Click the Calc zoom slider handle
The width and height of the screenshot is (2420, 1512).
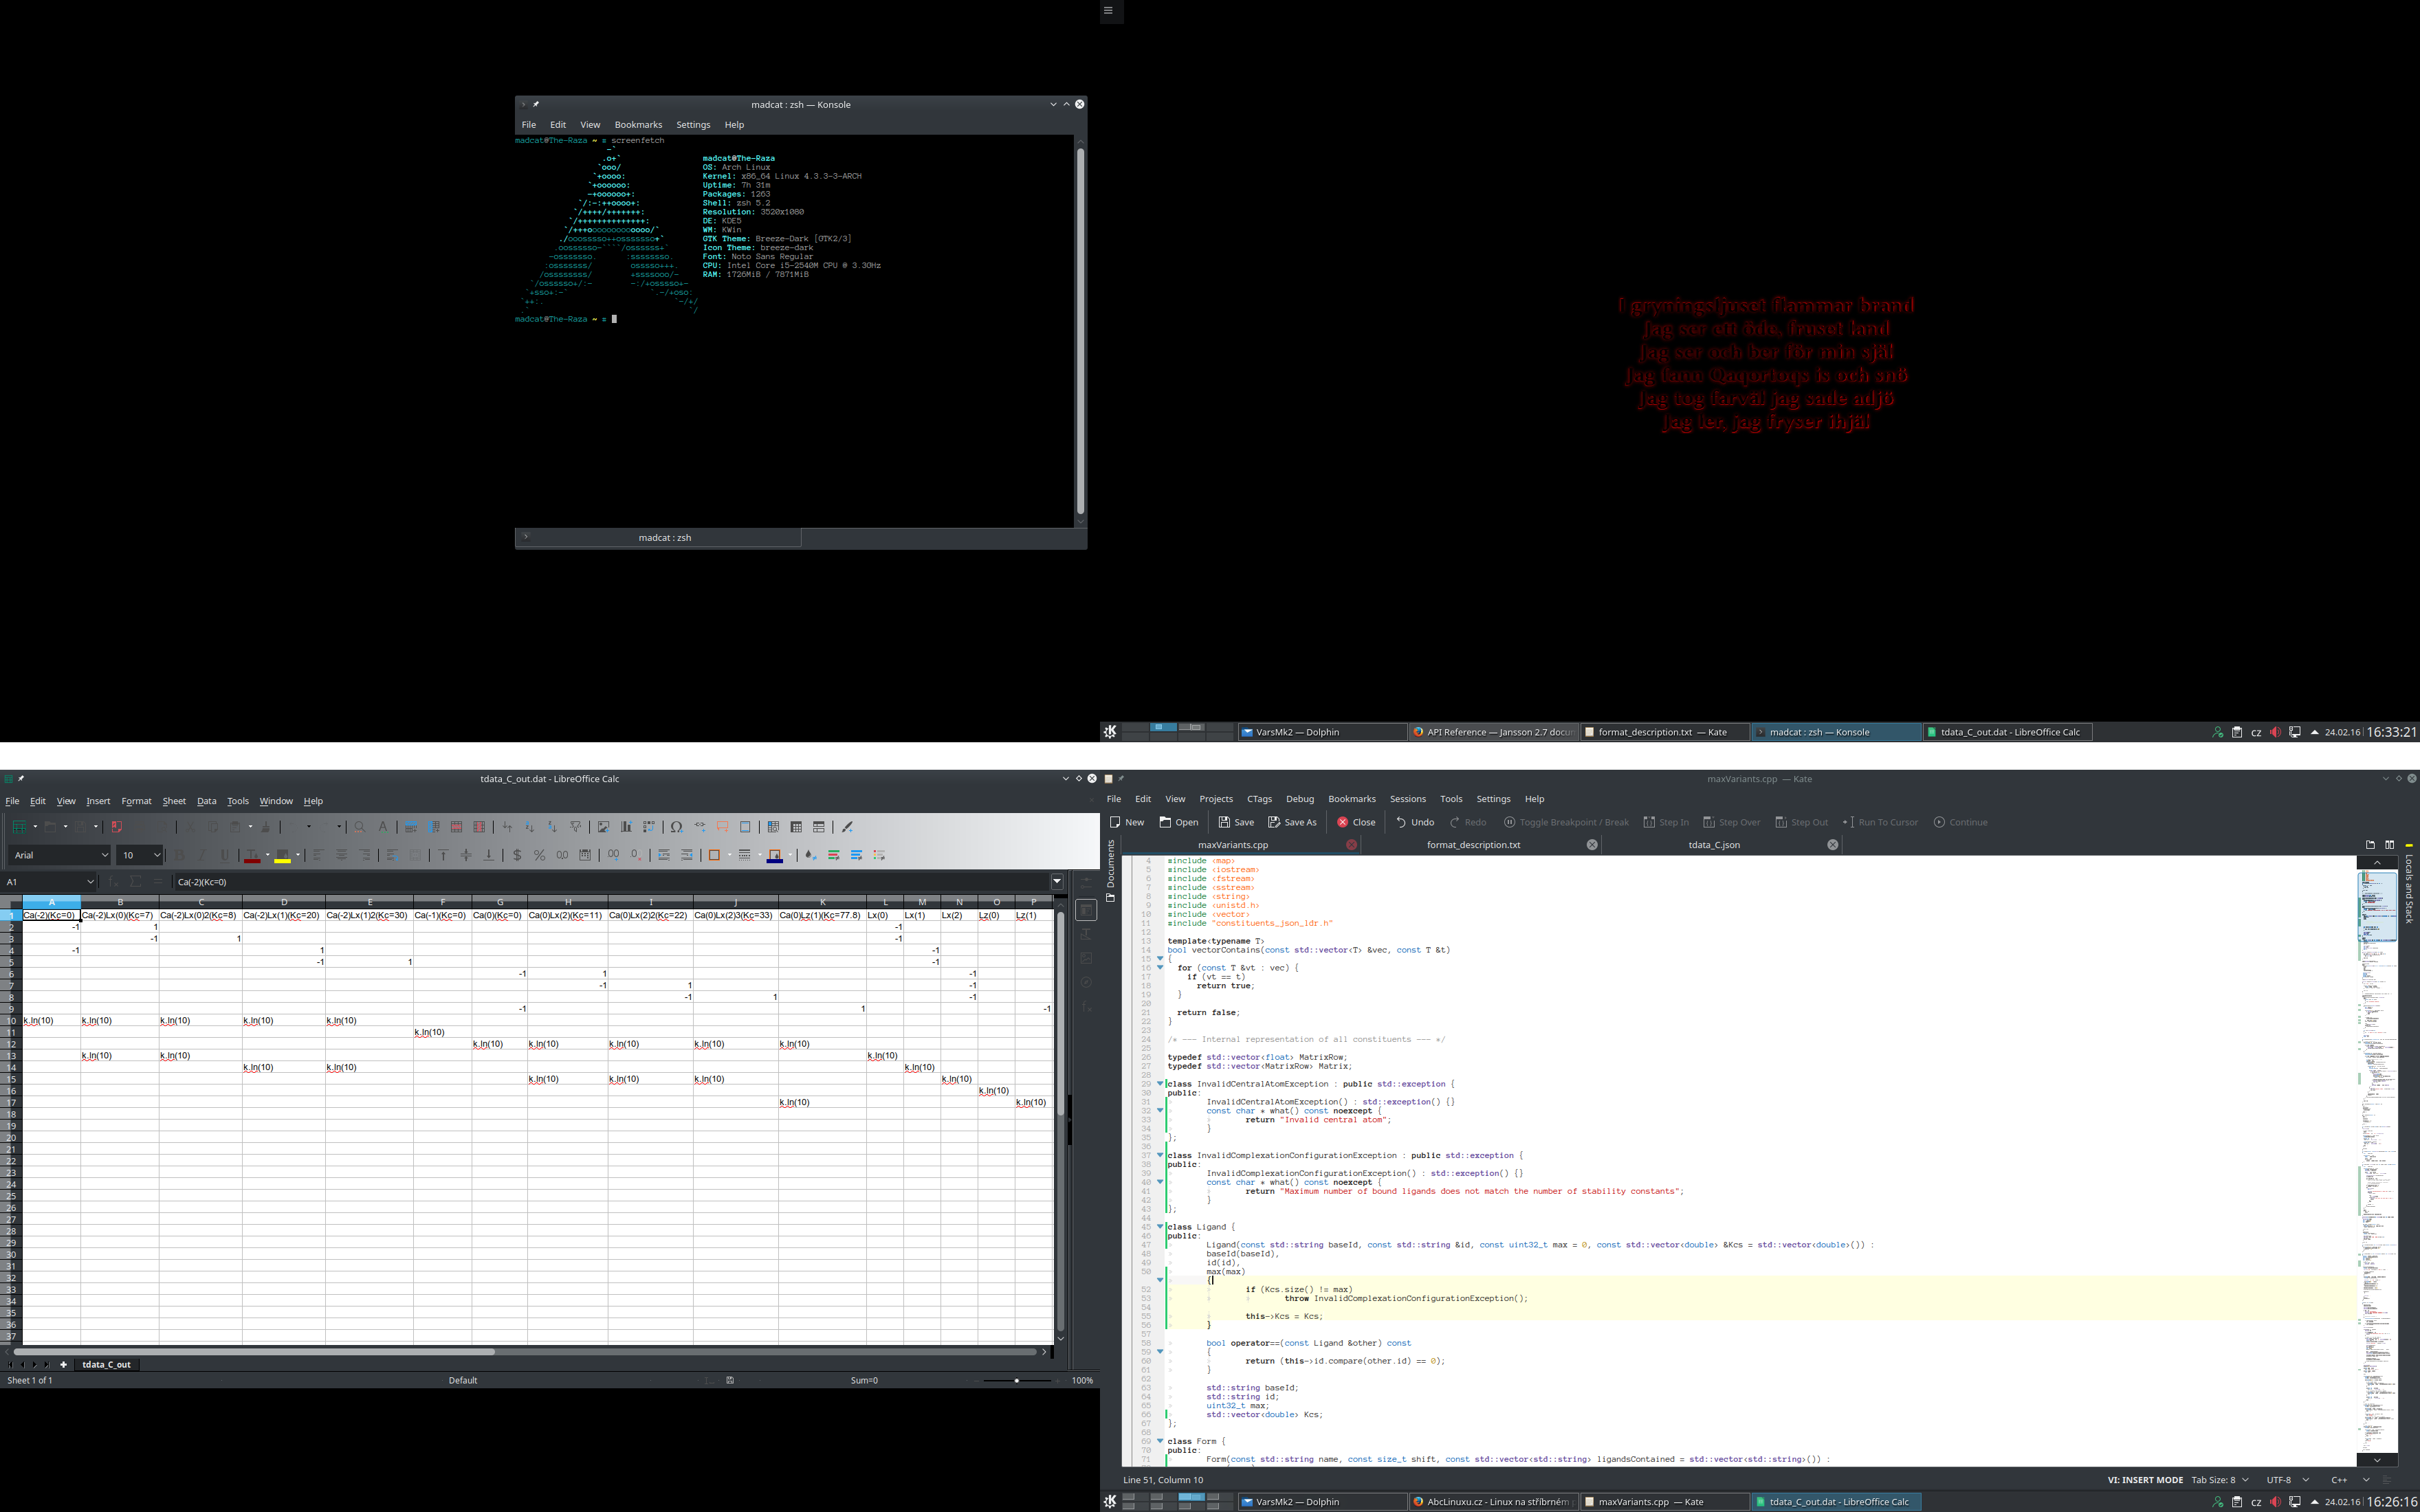(1017, 1380)
